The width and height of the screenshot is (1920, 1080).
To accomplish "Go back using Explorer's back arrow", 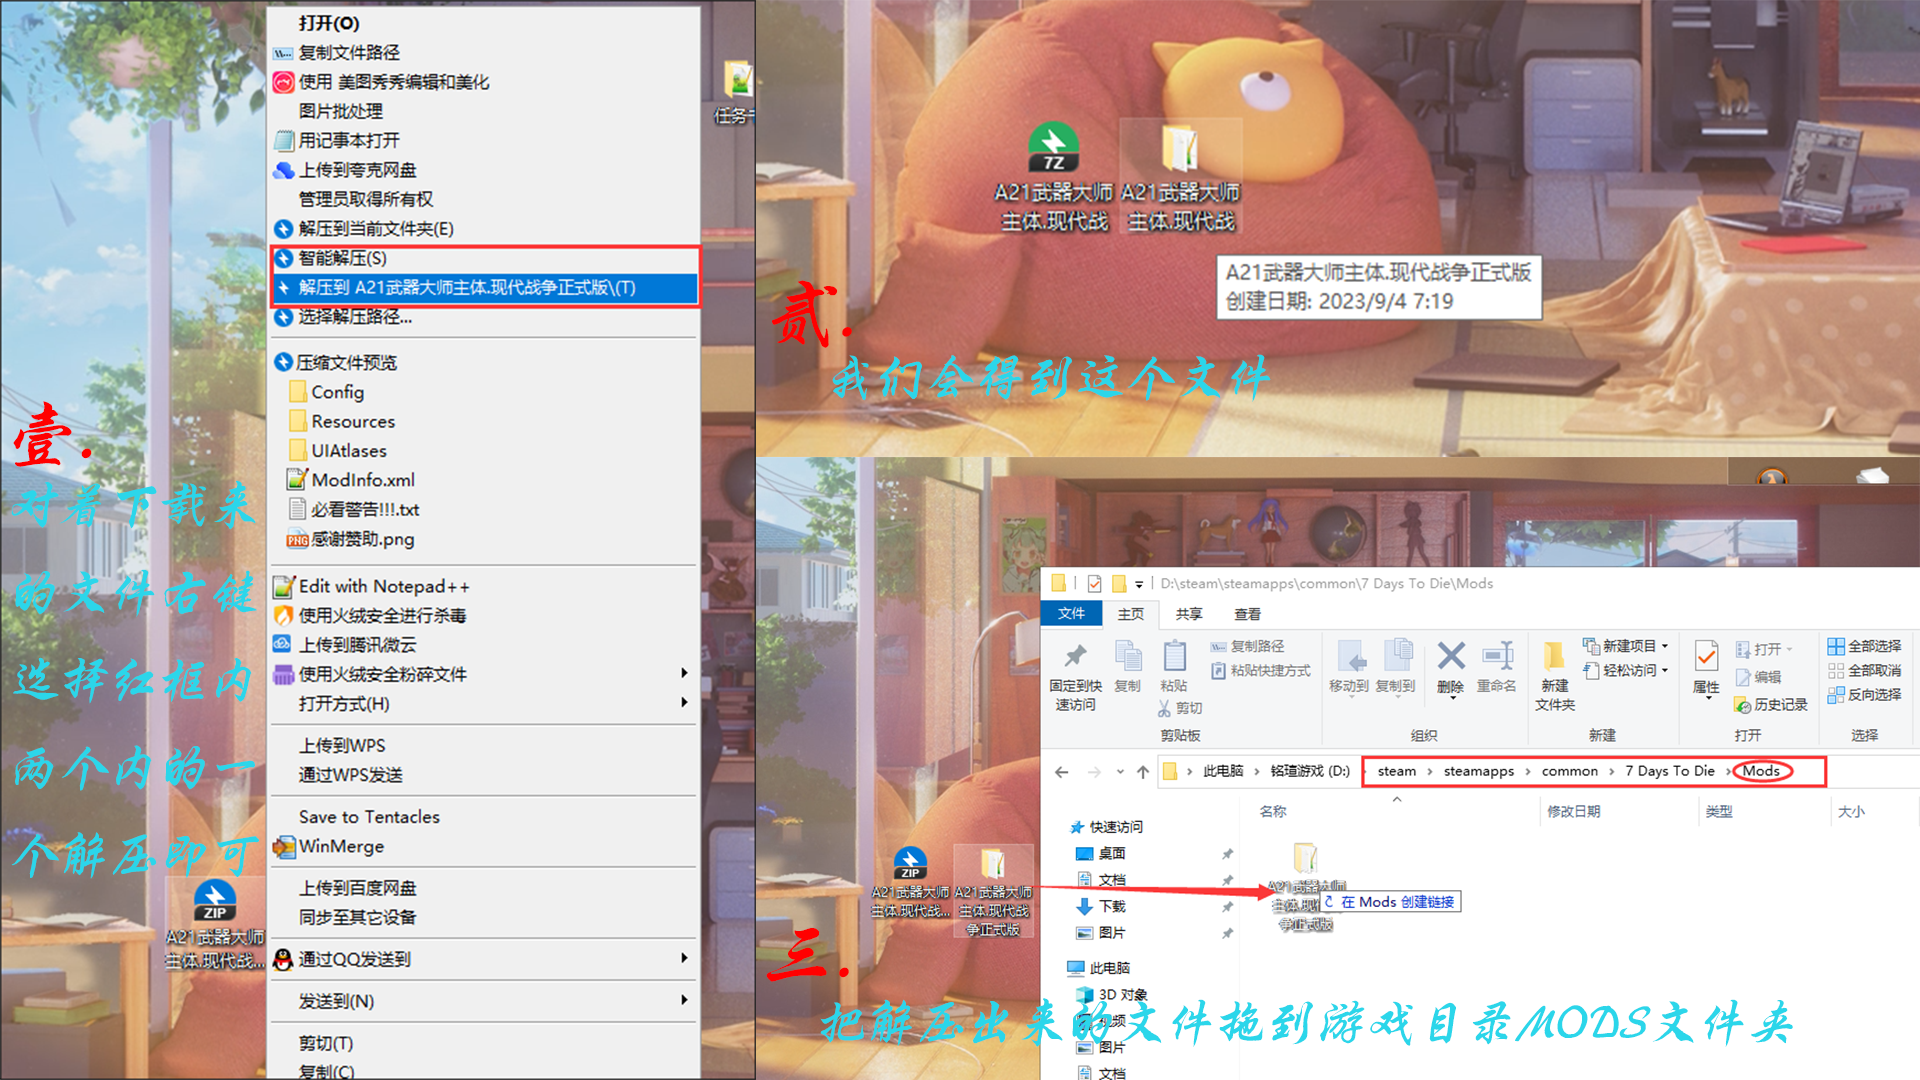I will (x=1062, y=772).
